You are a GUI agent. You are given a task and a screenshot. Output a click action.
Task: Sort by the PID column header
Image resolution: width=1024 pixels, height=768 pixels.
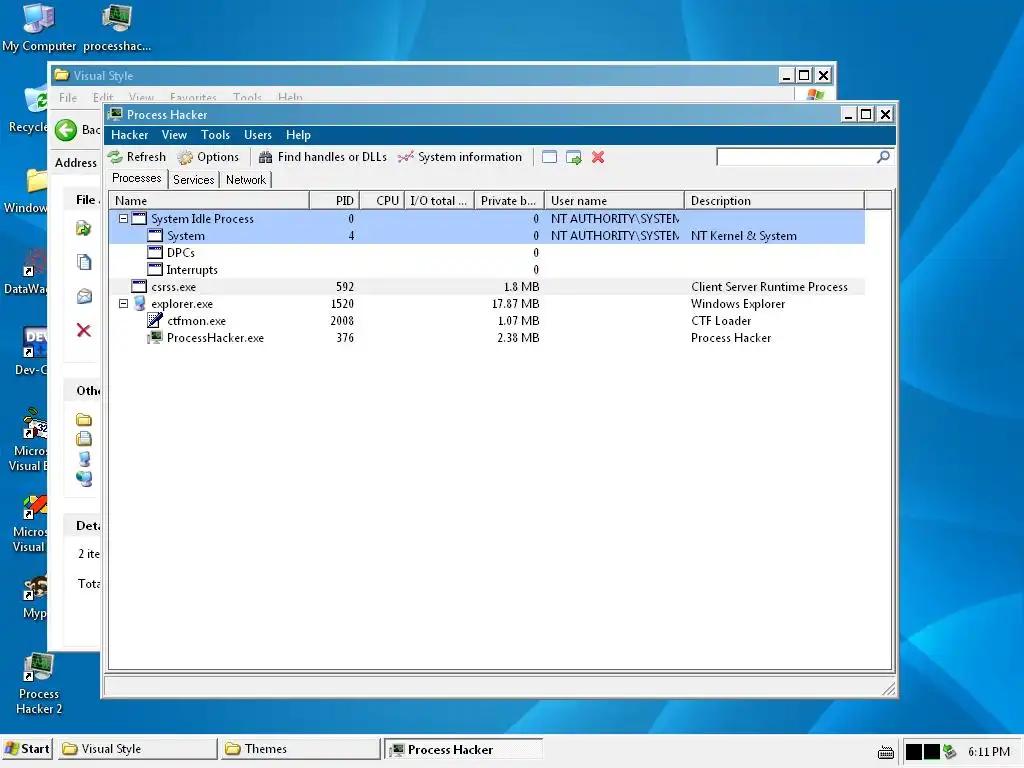click(334, 200)
